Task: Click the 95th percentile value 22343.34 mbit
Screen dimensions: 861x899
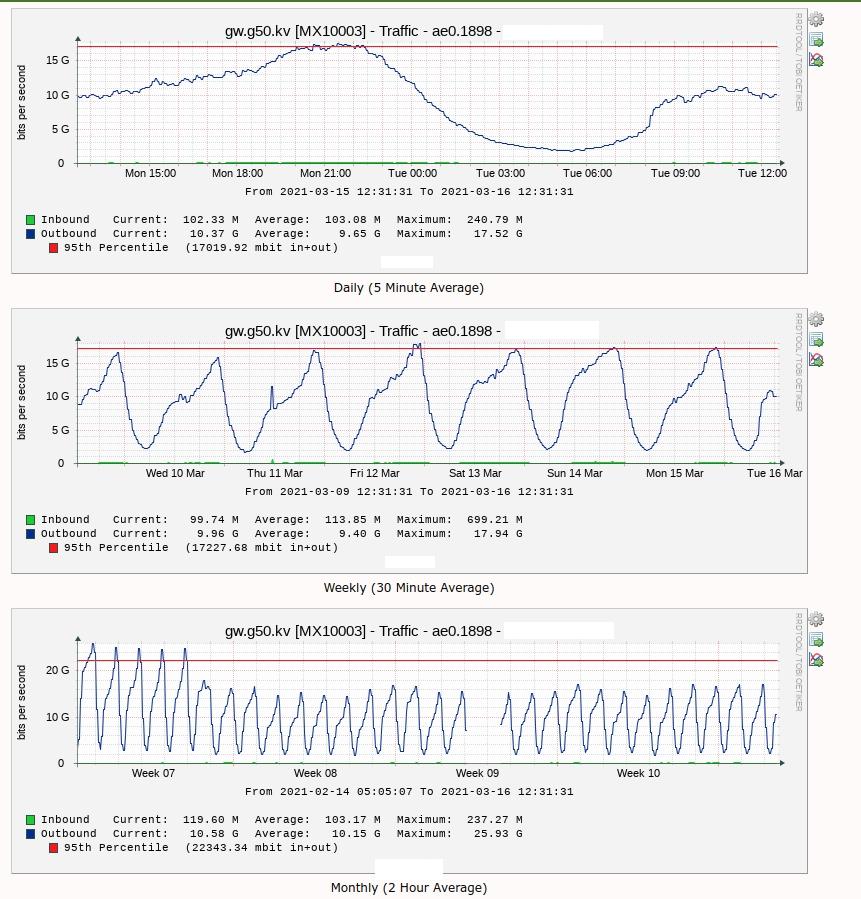Action: click(261, 847)
